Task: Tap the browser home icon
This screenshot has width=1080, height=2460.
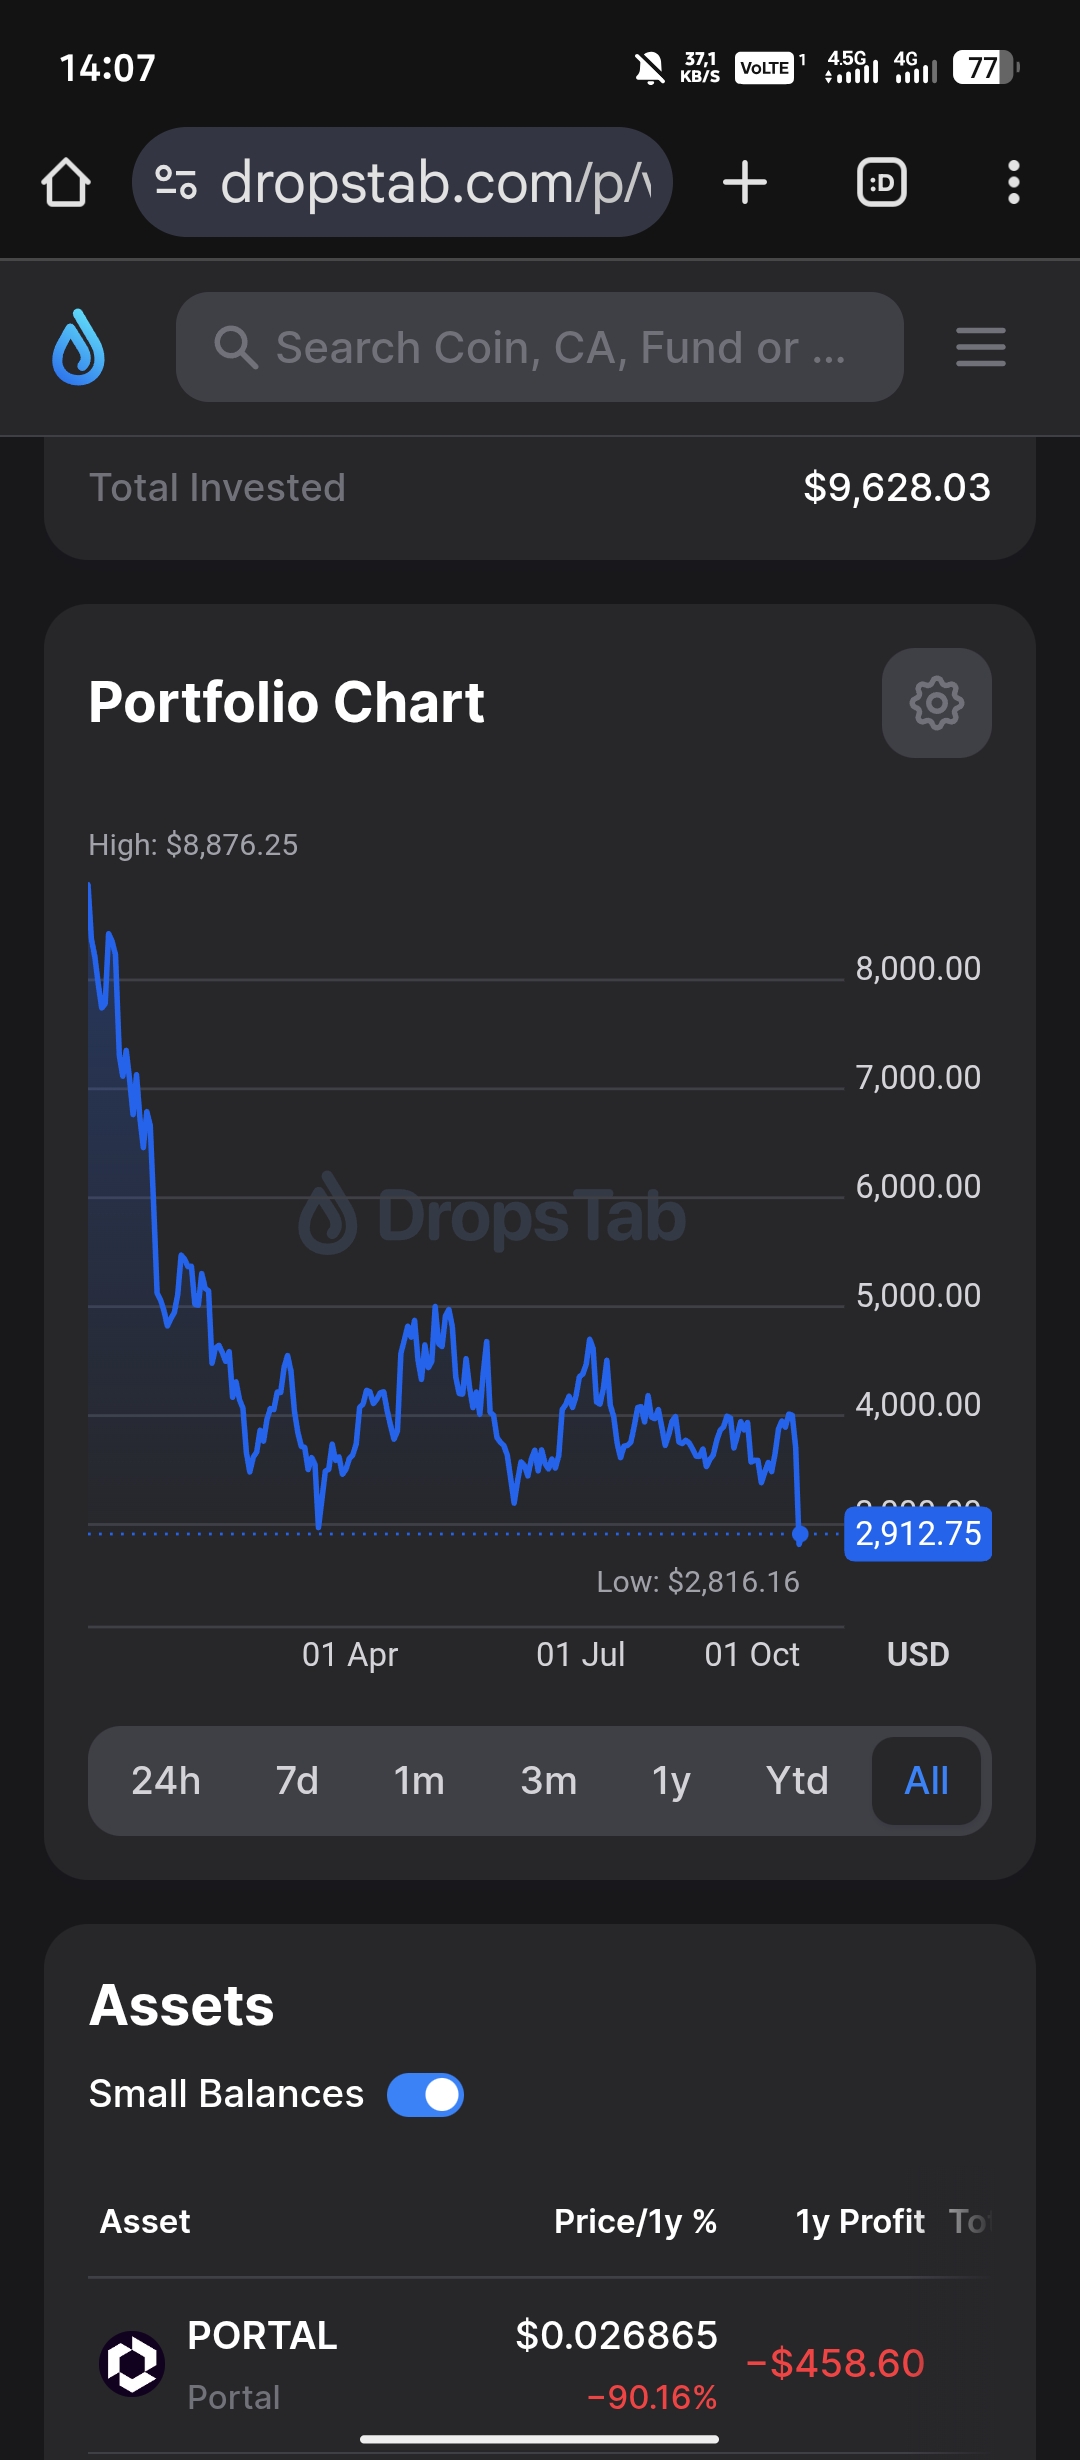Action: pyautogui.click(x=66, y=183)
